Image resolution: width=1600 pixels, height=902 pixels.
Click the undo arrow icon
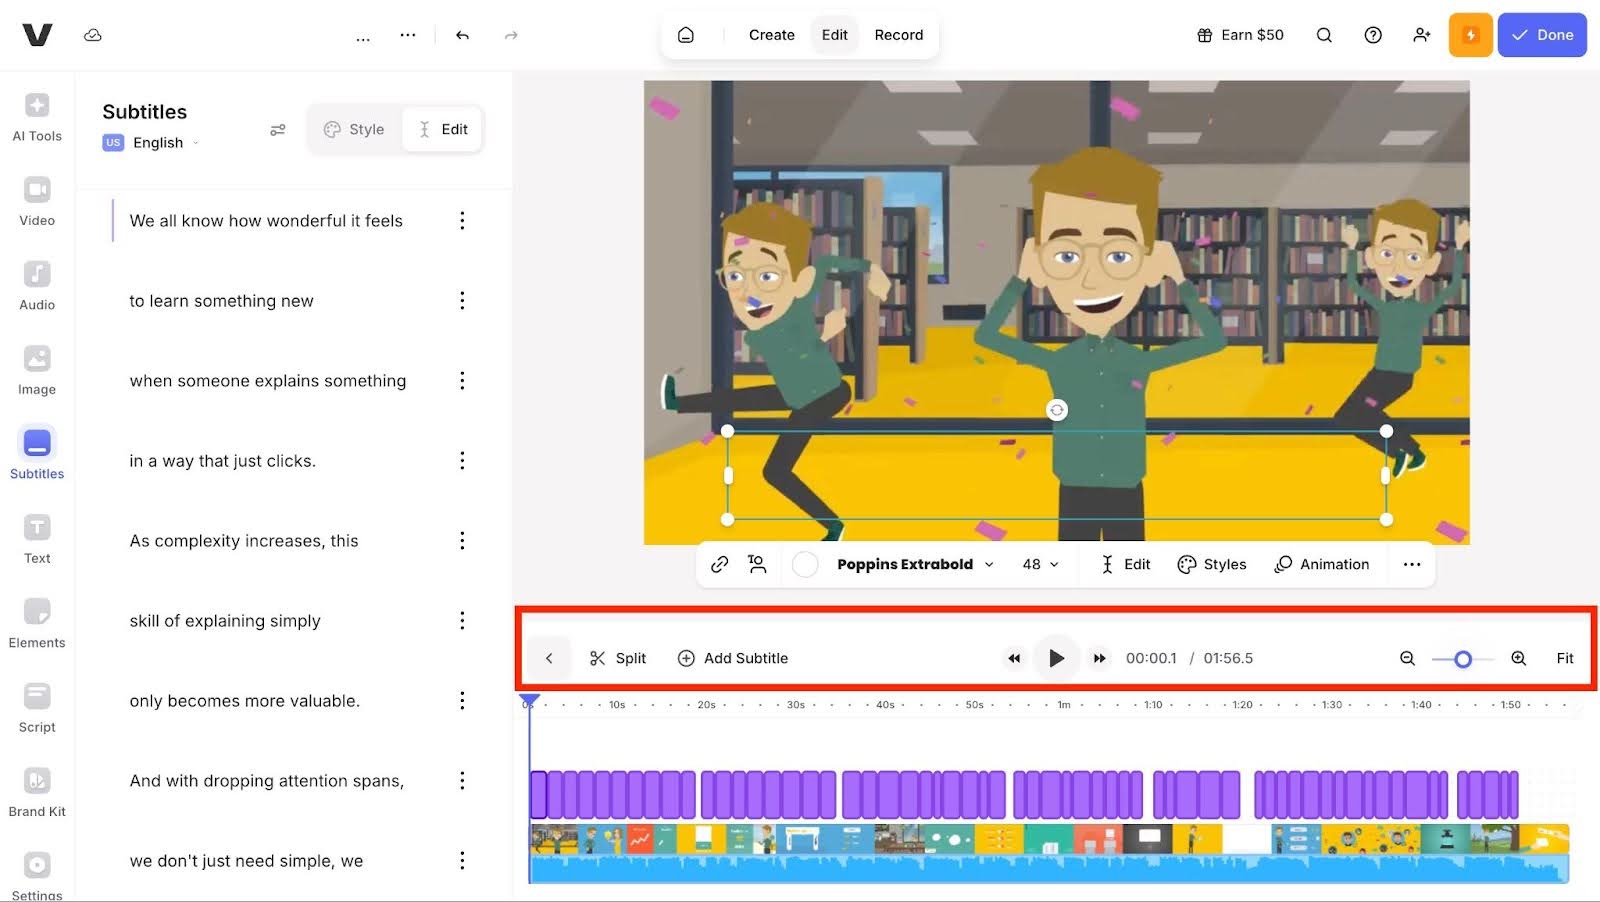click(462, 35)
